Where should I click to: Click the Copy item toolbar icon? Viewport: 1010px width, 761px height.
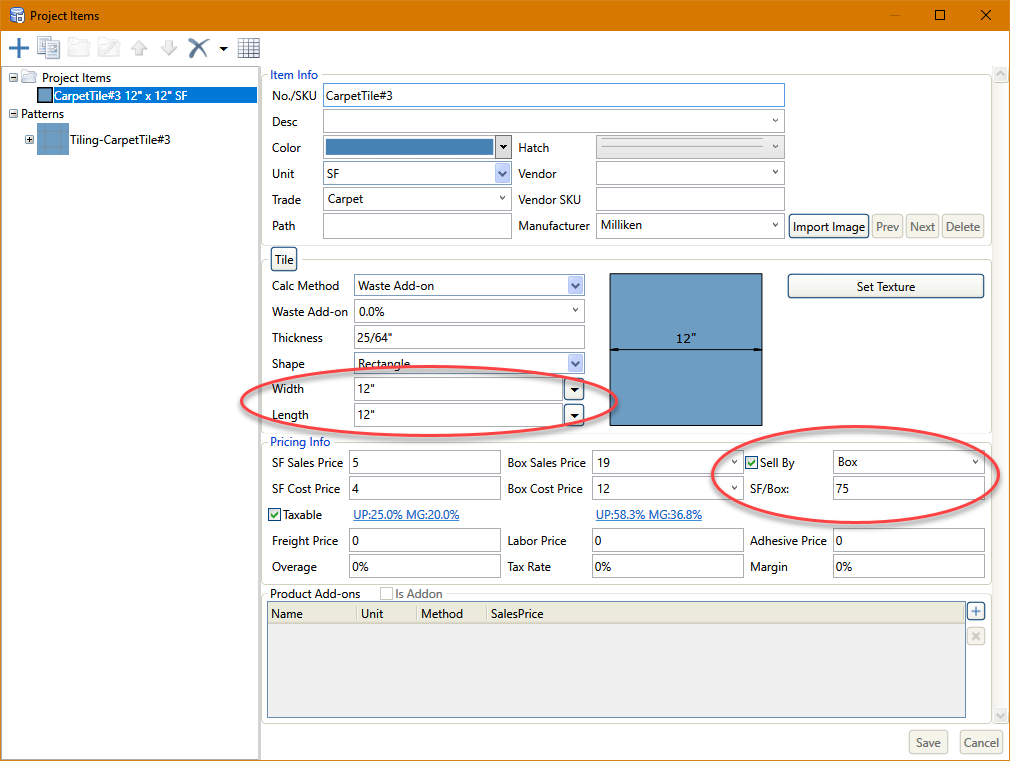[48, 48]
